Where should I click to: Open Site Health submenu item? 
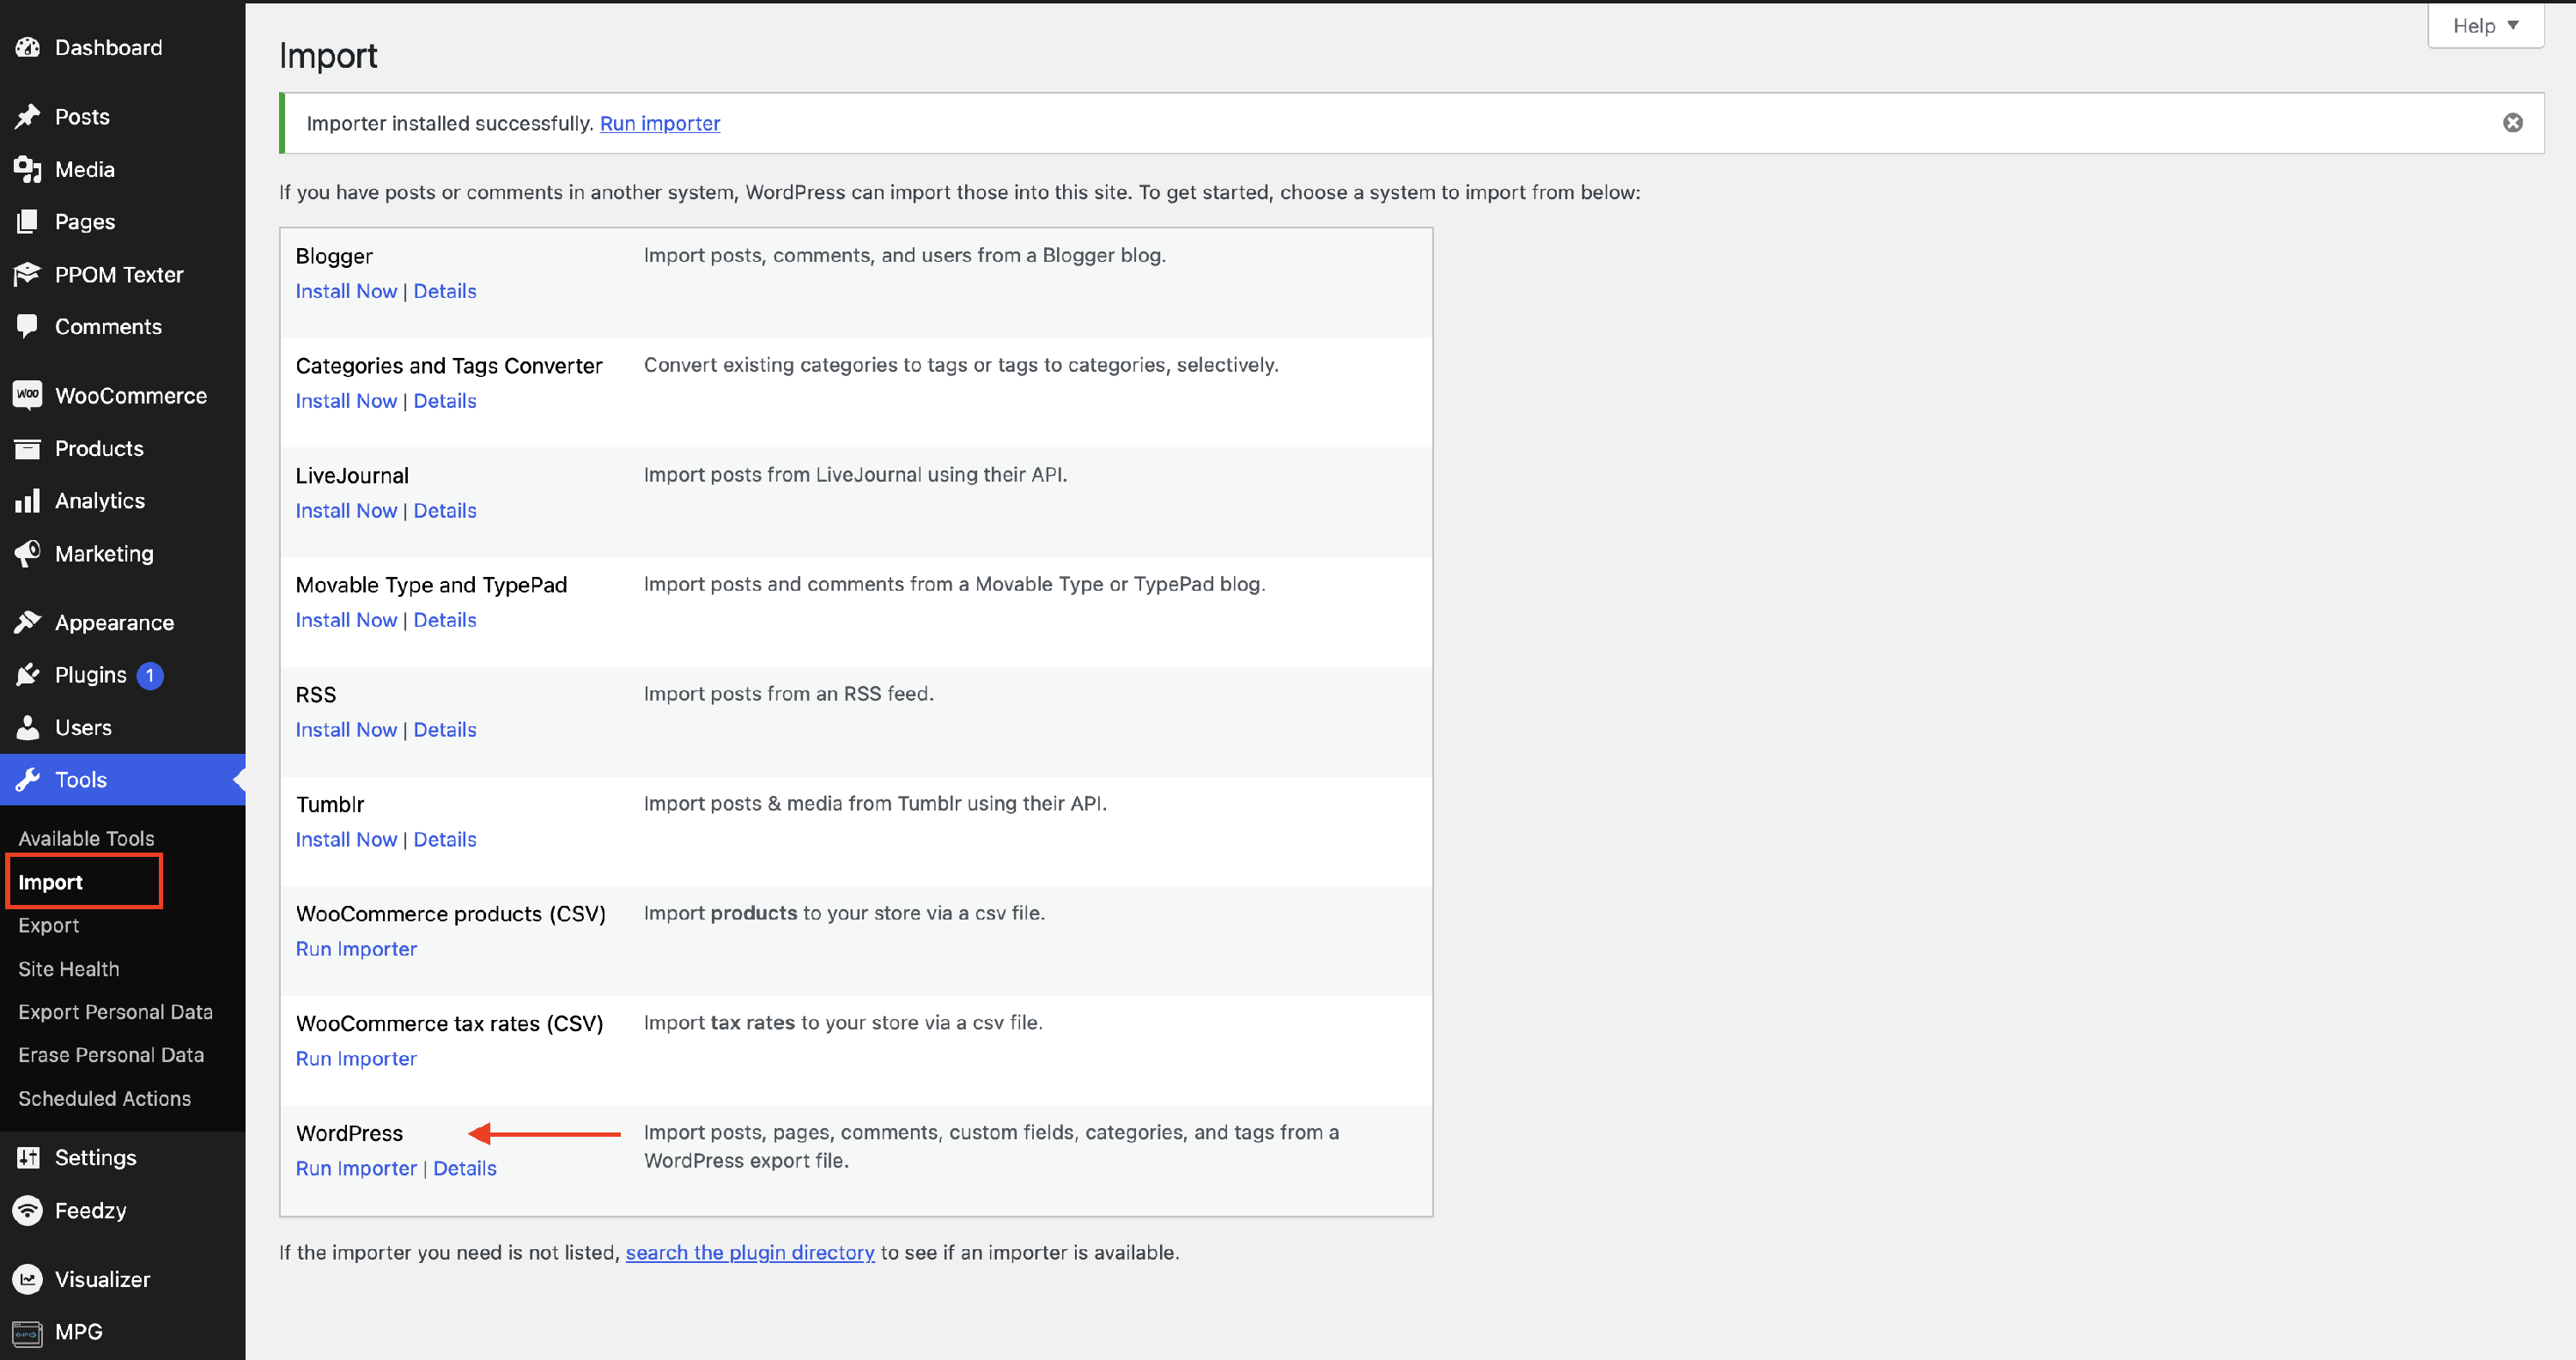[68, 968]
